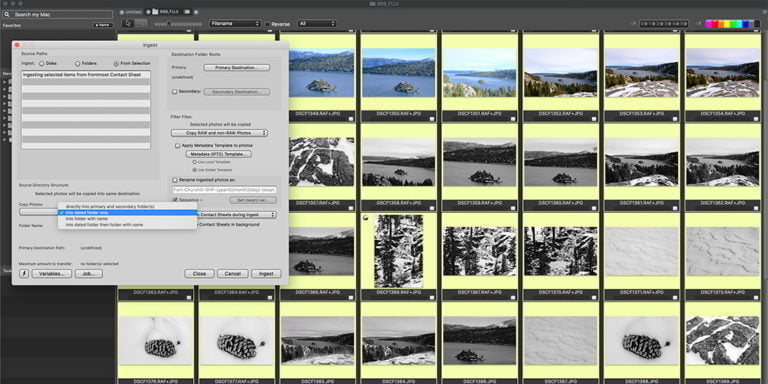Click the magnifier icon in Search my Mac
Viewport: 768px width, 384px height.
(x=7, y=15)
